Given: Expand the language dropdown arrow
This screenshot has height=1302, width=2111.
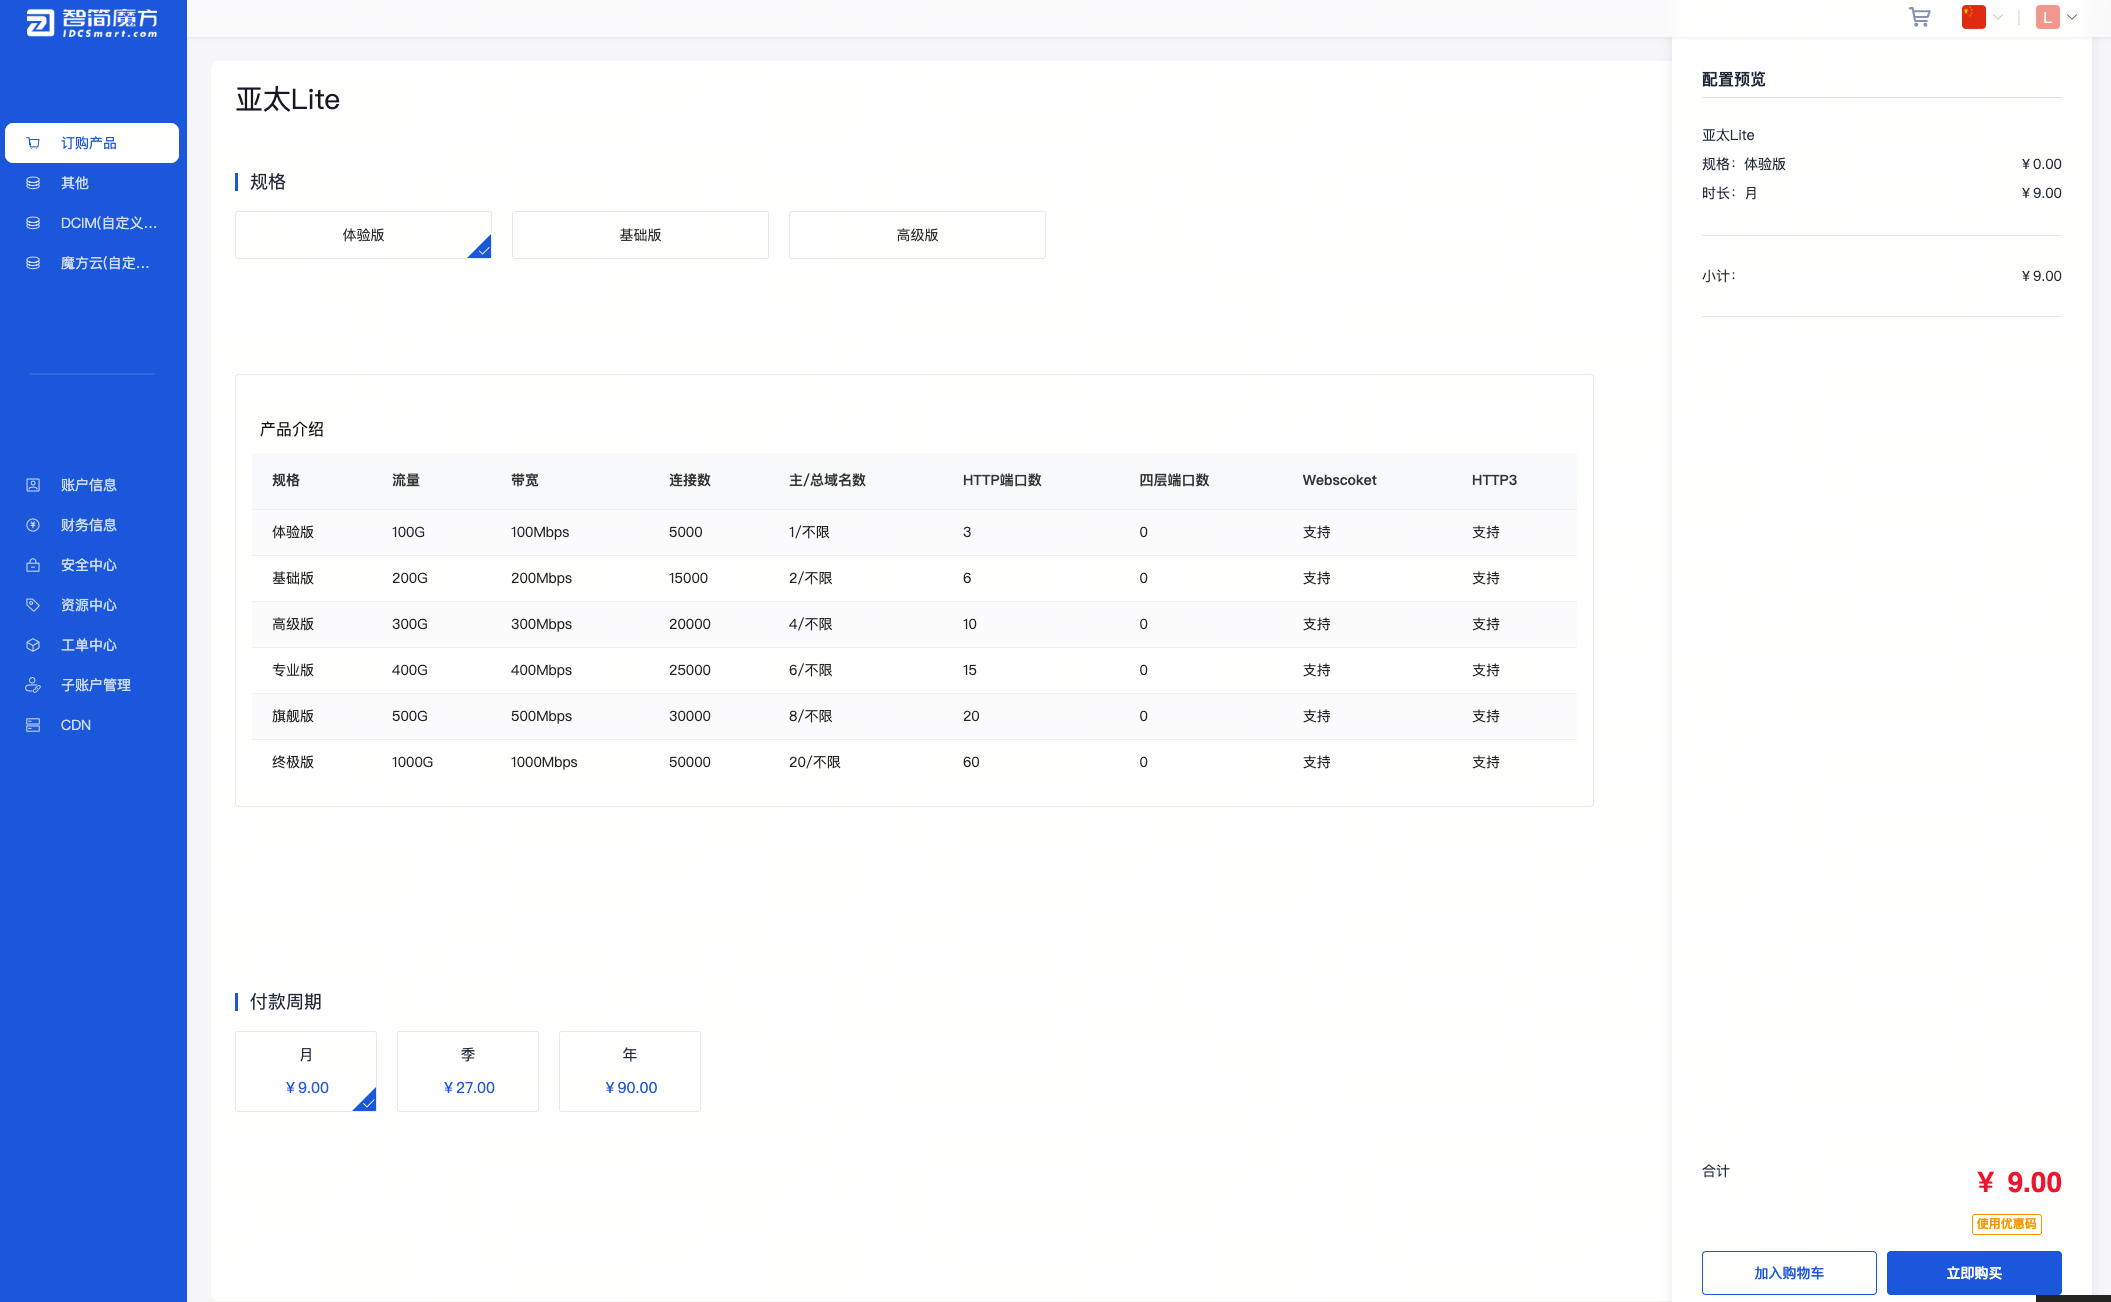Looking at the screenshot, I should coord(1998,17).
